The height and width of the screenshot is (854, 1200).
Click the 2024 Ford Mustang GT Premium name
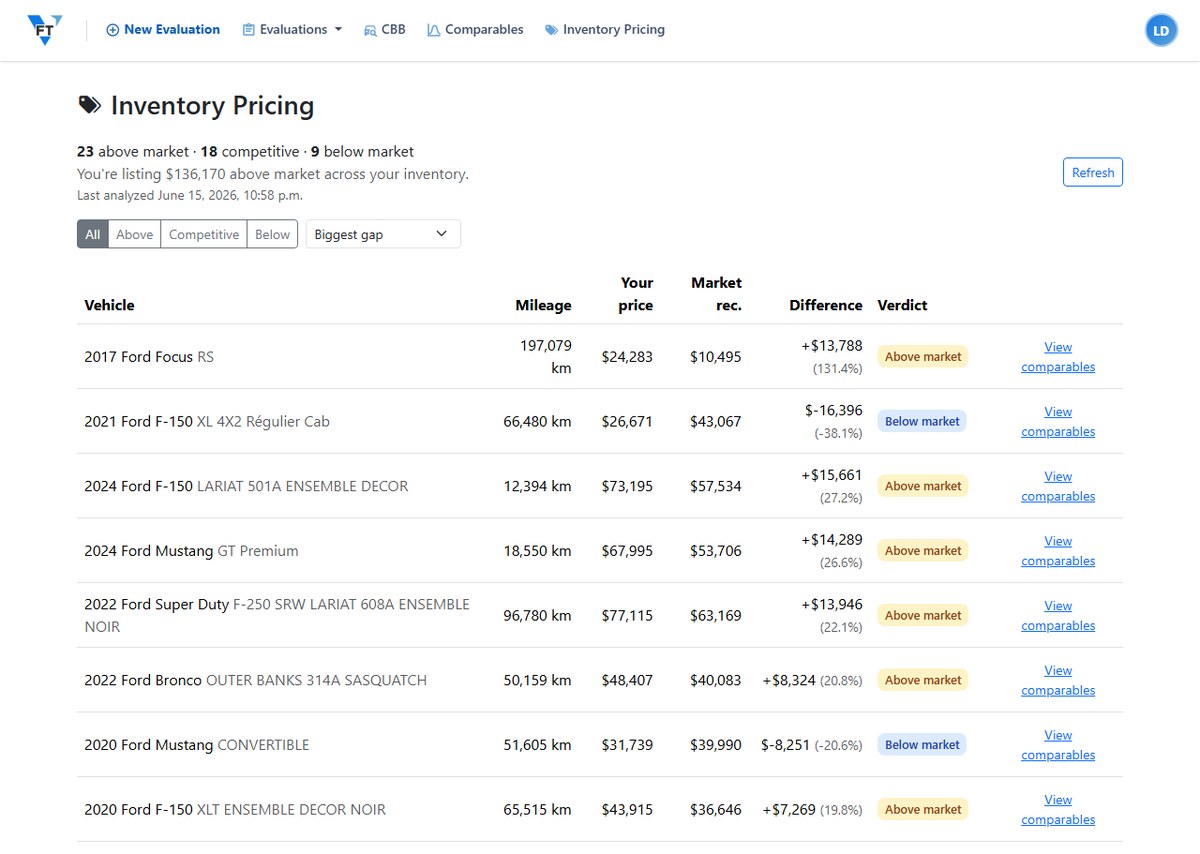click(191, 551)
